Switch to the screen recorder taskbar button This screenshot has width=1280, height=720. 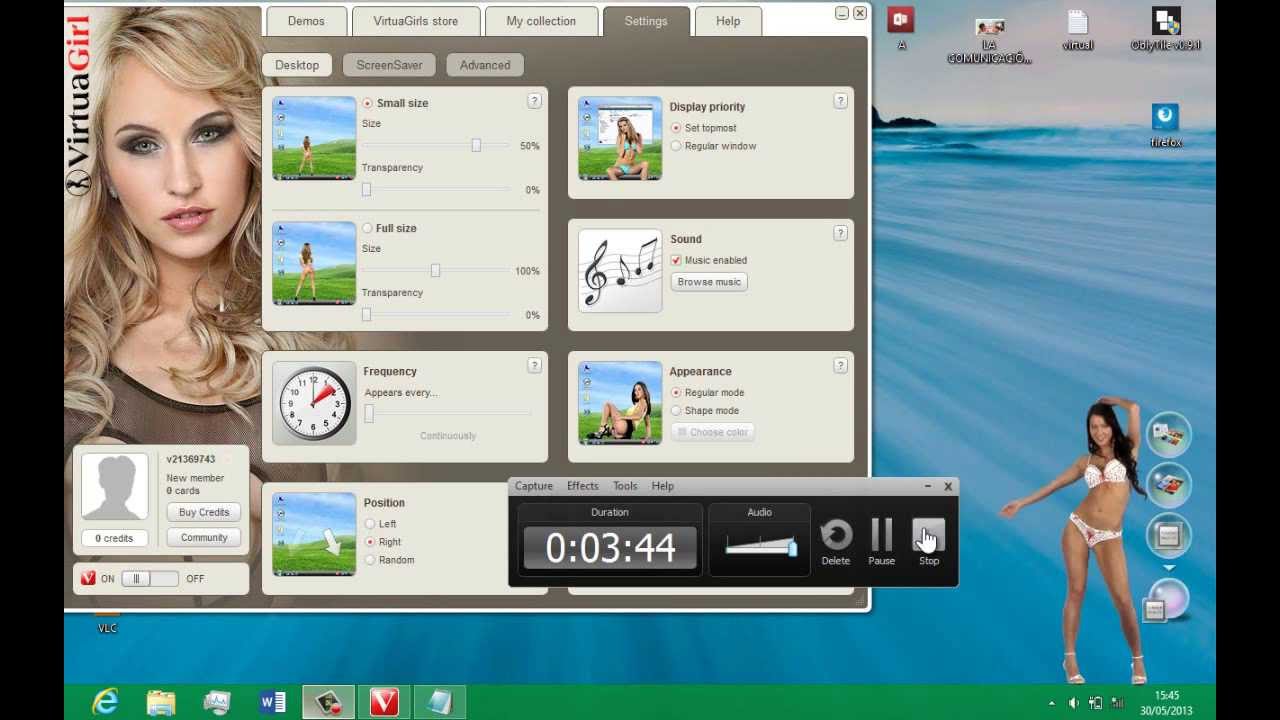tap(328, 702)
